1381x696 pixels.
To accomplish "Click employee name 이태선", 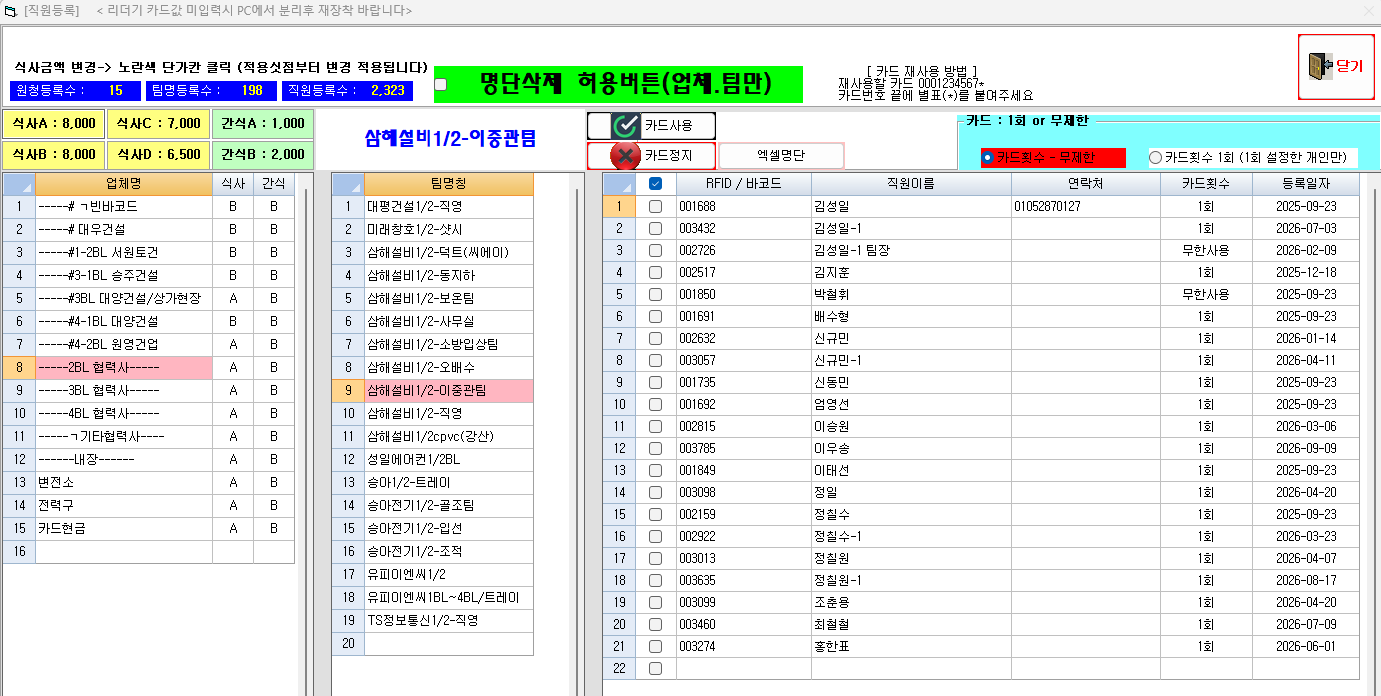I will [x=911, y=470].
